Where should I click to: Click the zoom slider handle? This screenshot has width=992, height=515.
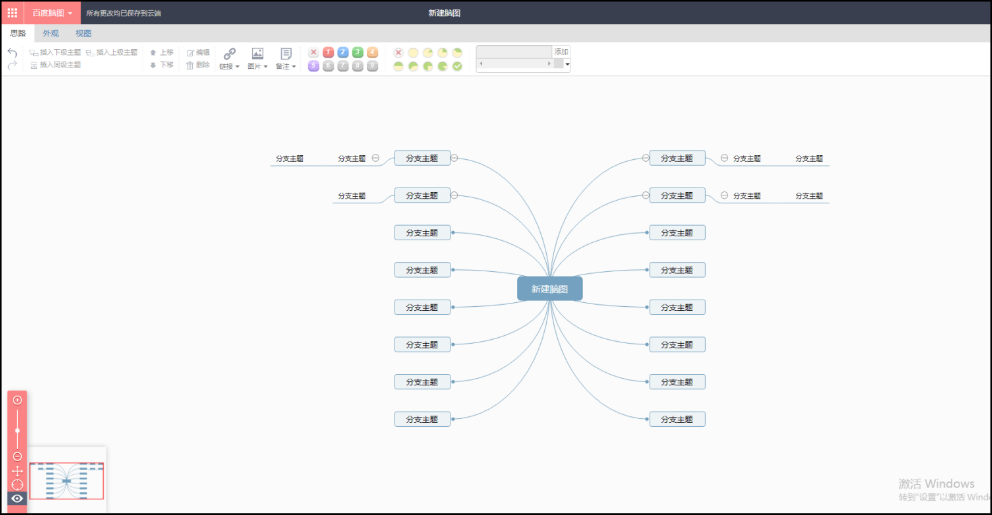[x=17, y=429]
